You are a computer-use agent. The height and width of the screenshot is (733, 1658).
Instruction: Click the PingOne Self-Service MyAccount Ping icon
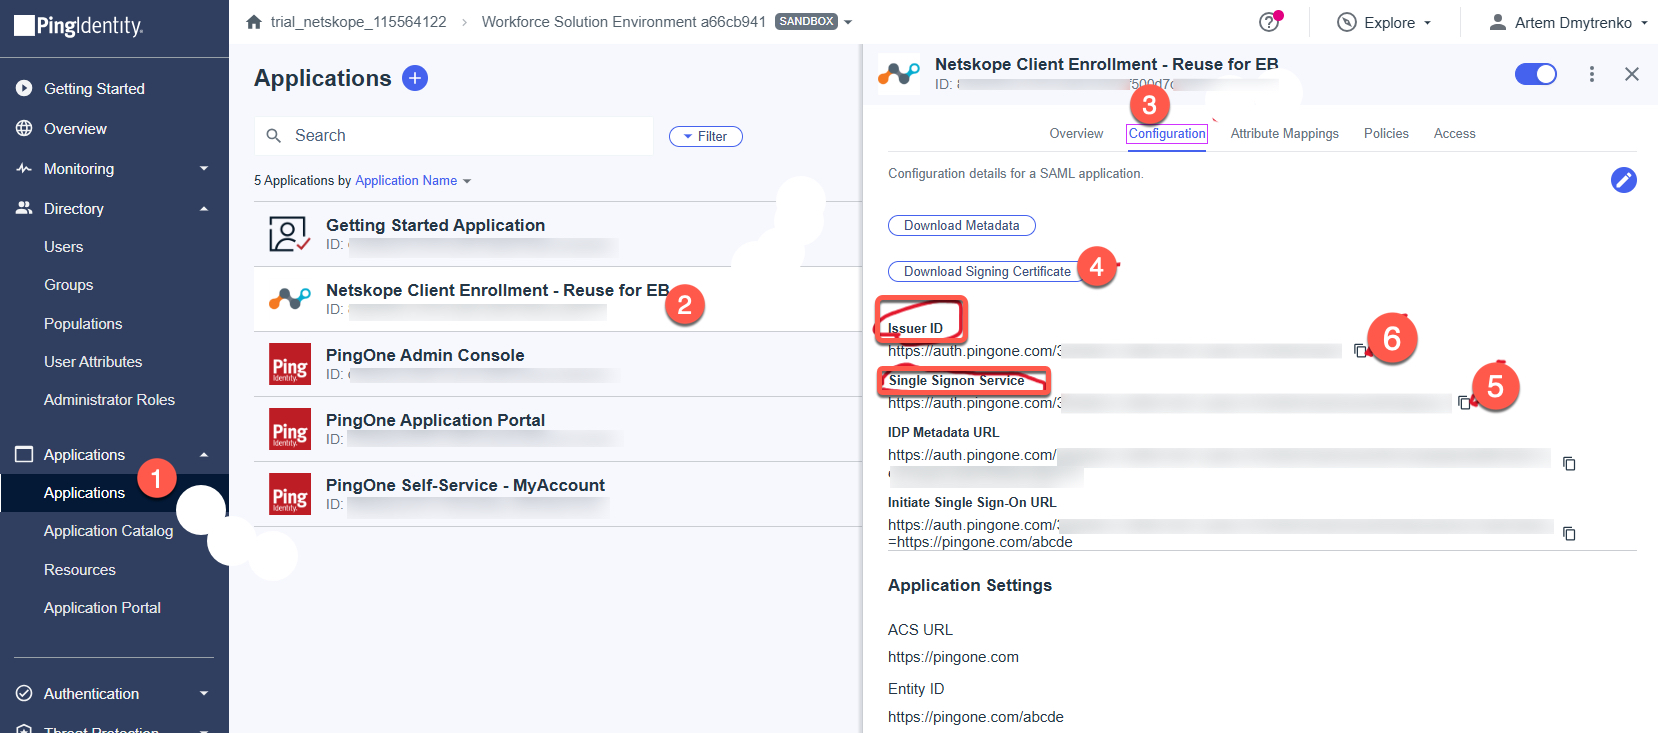pyautogui.click(x=290, y=494)
